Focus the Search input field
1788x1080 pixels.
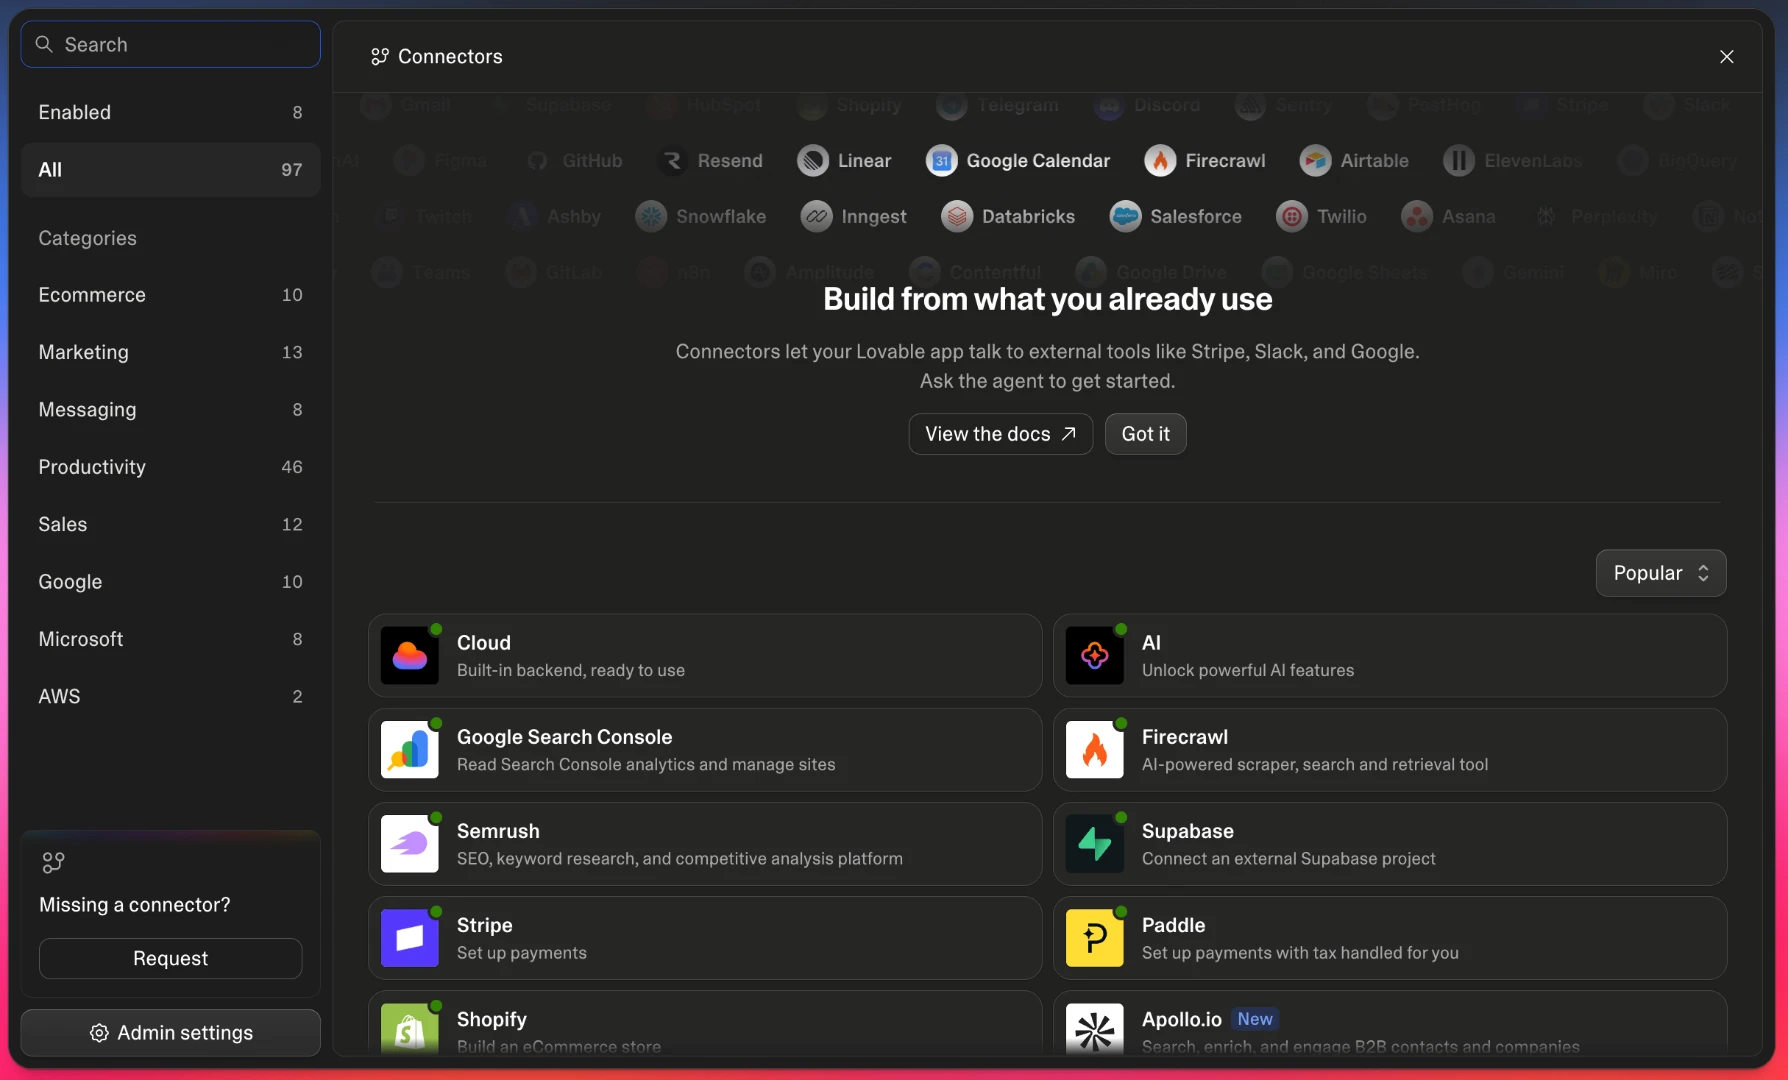(170, 44)
